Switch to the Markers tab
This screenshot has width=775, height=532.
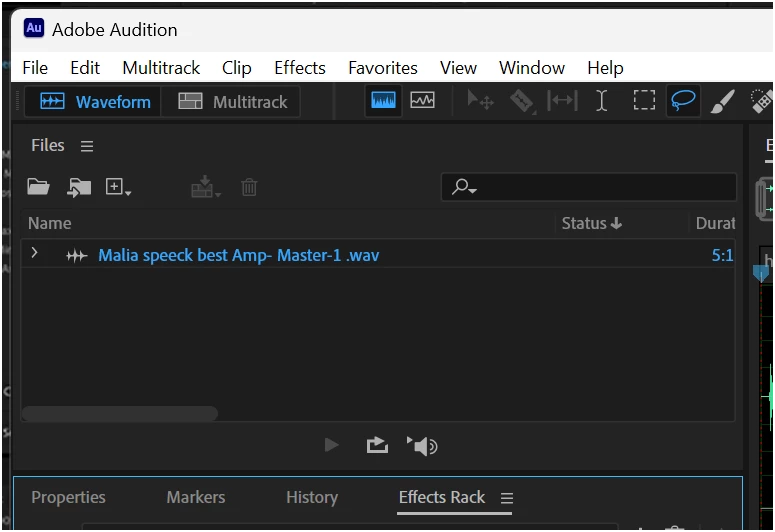pyautogui.click(x=196, y=497)
